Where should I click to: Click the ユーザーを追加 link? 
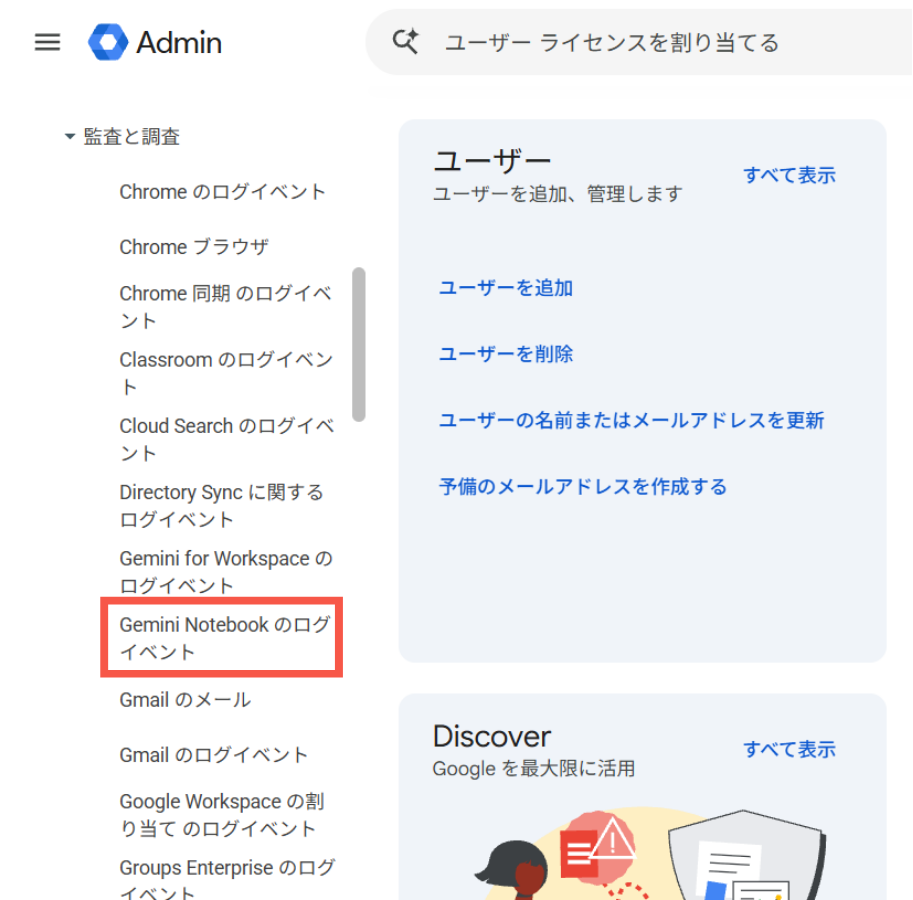[x=505, y=288]
